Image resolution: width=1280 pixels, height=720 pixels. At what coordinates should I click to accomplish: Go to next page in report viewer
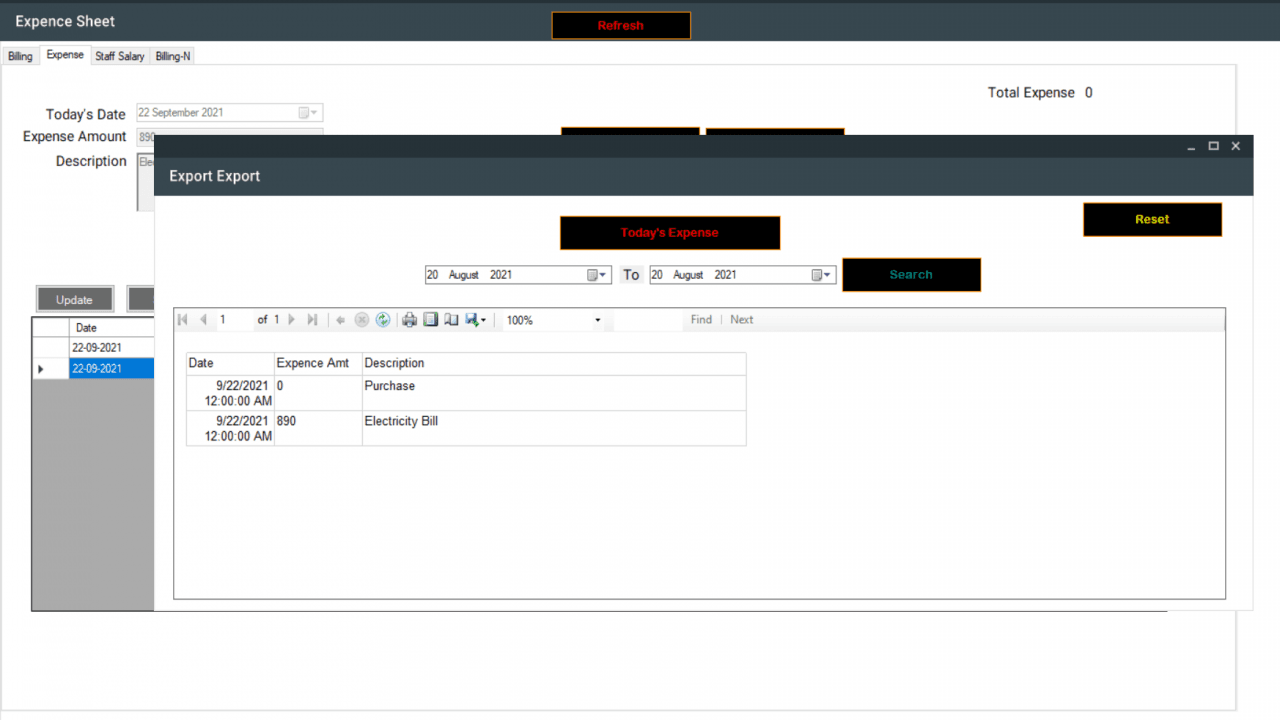(x=292, y=320)
